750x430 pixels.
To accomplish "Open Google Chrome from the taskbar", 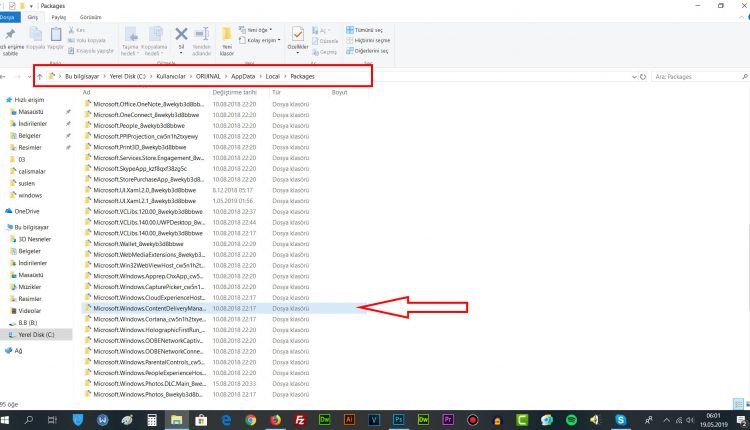I will pos(251,420).
